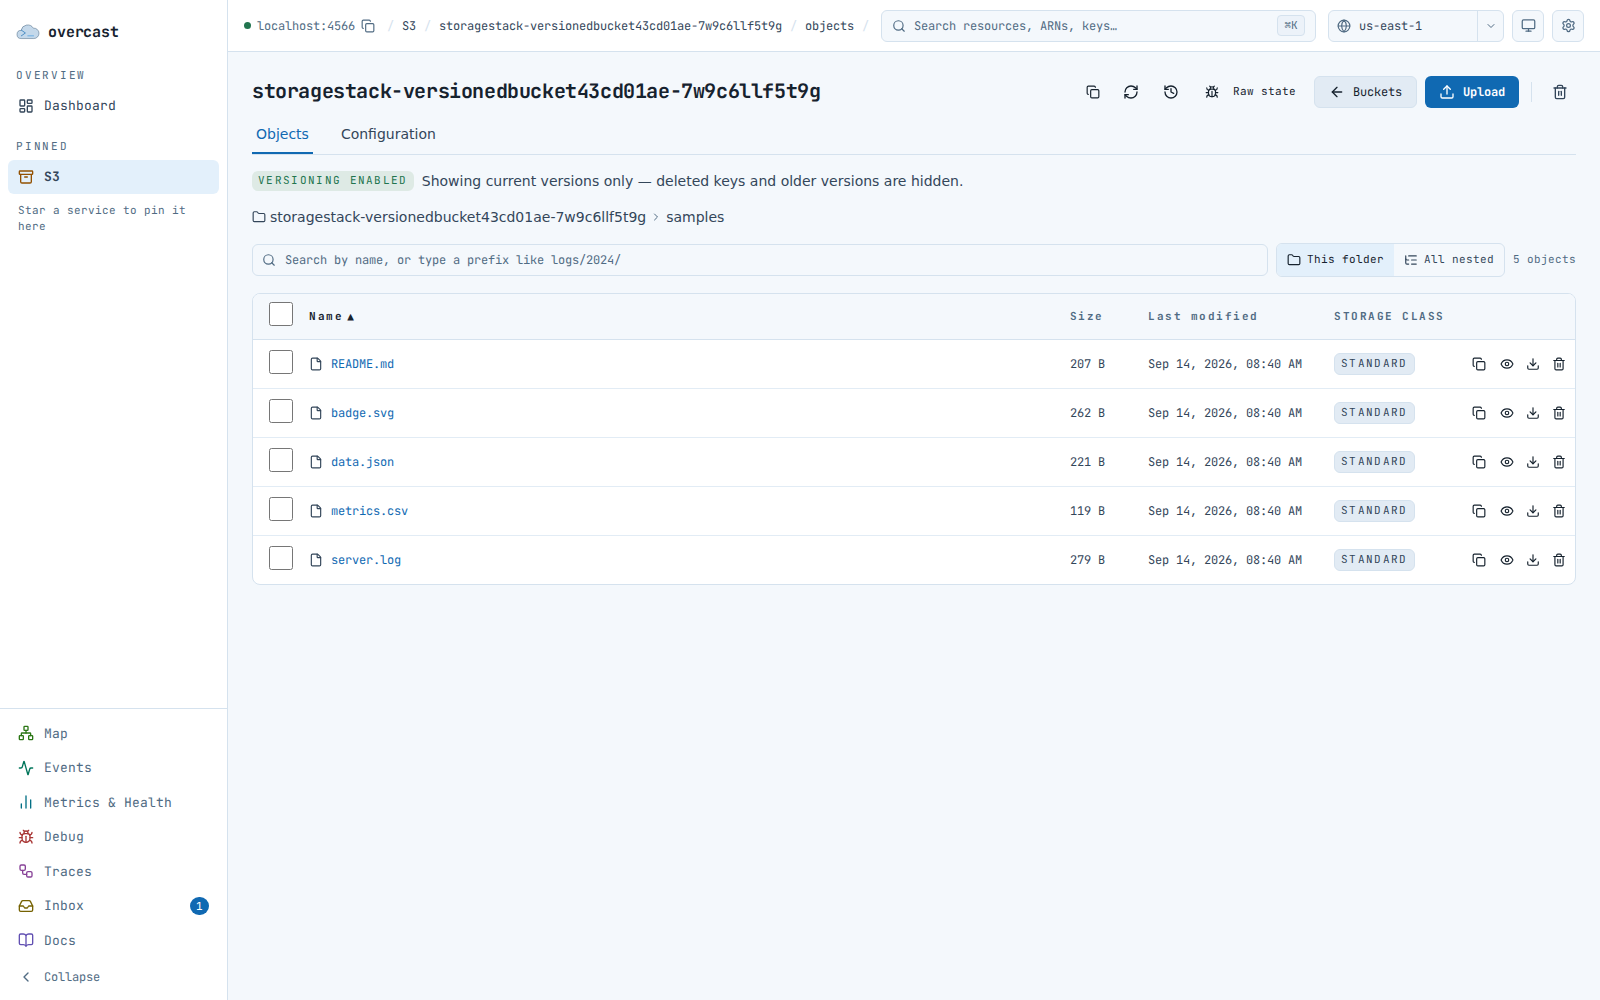This screenshot has height=1000, width=1600.
Task: Download server.log
Action: pos(1533,560)
